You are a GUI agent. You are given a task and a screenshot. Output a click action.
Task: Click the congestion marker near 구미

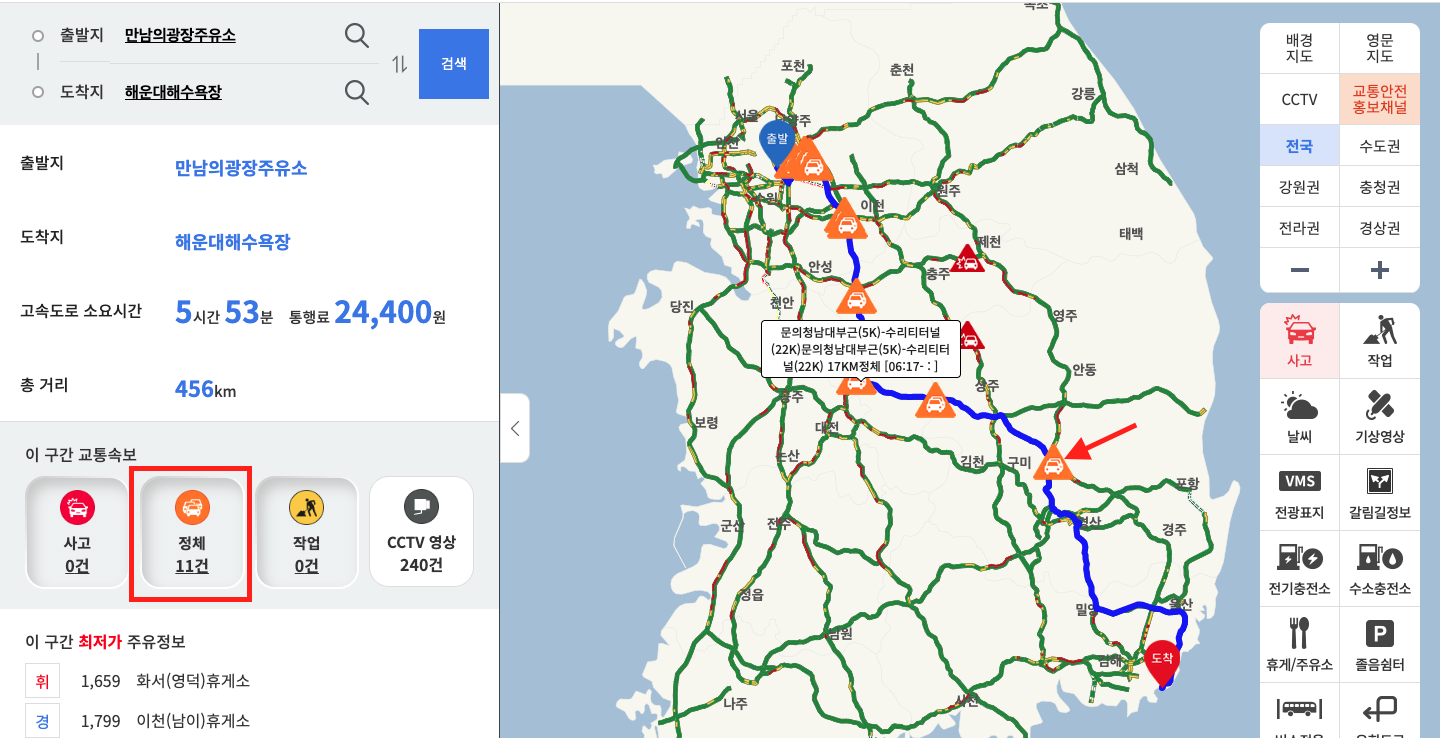click(x=1052, y=464)
